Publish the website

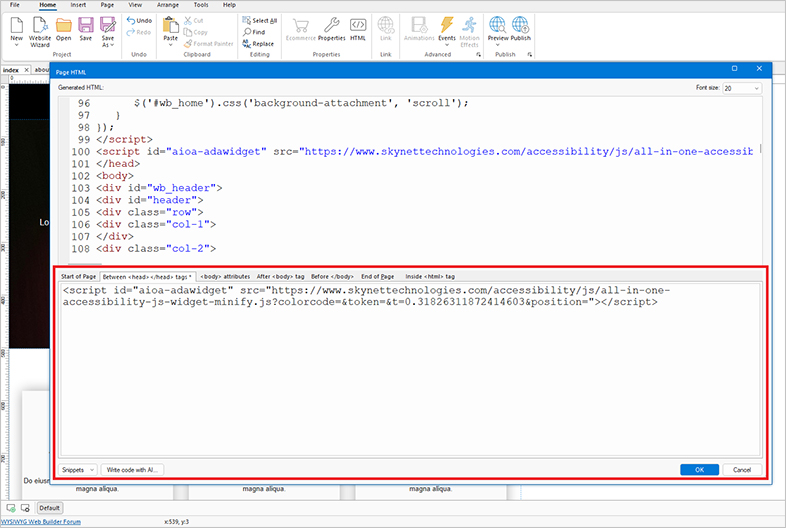coord(520,29)
